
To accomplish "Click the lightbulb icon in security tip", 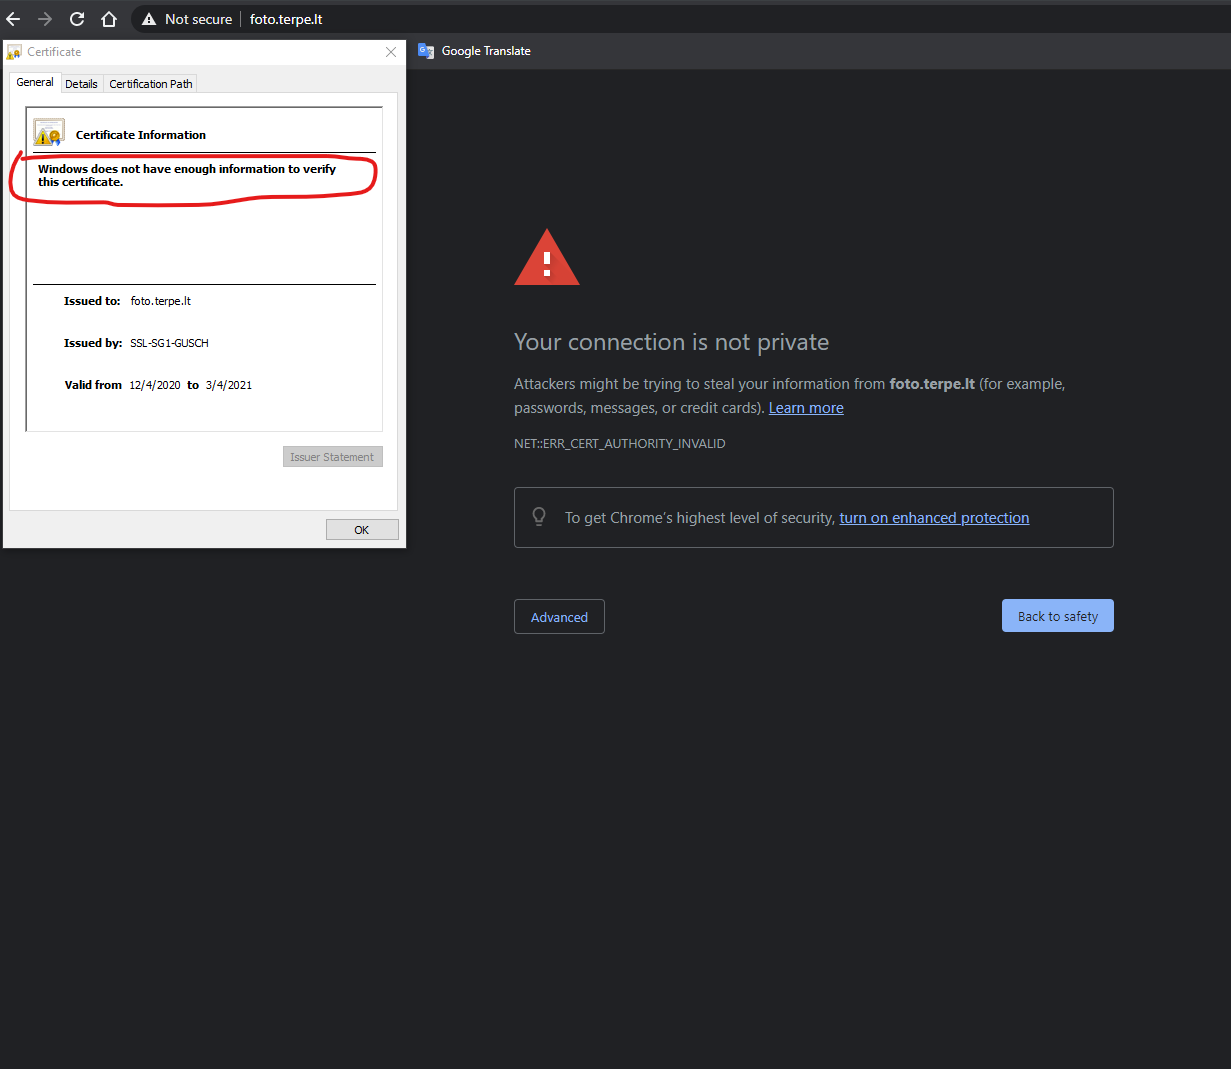I will point(539,517).
